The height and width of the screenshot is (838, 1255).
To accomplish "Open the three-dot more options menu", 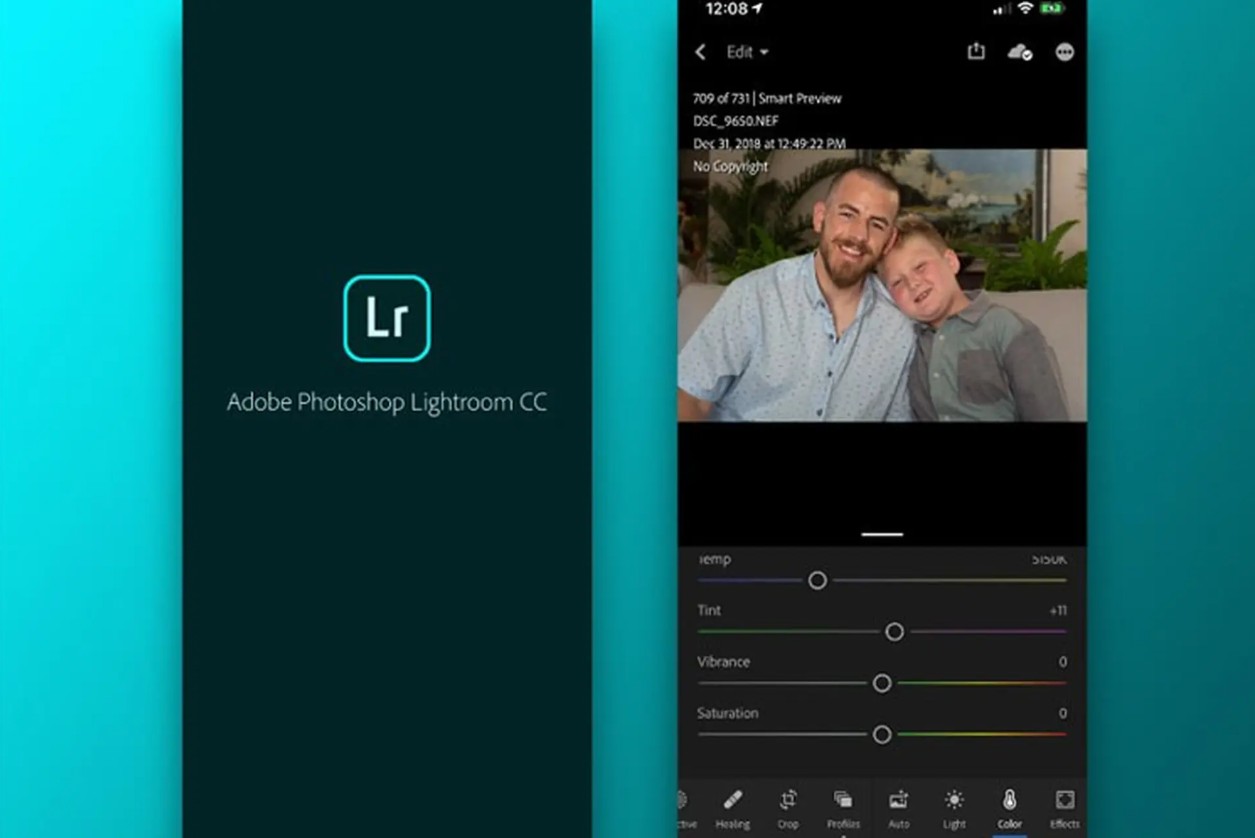I will pos(1064,52).
